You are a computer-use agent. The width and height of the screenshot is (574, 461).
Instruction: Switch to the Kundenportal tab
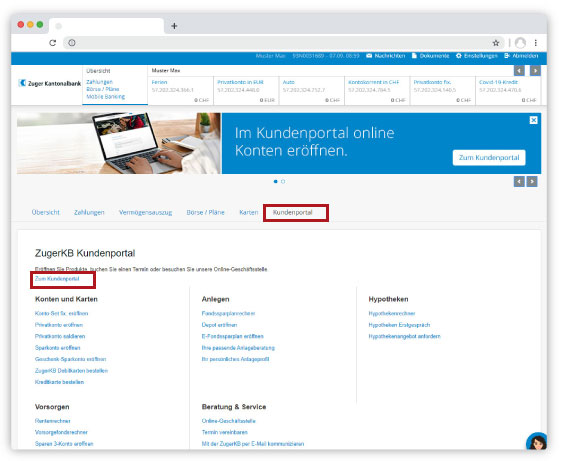292,212
